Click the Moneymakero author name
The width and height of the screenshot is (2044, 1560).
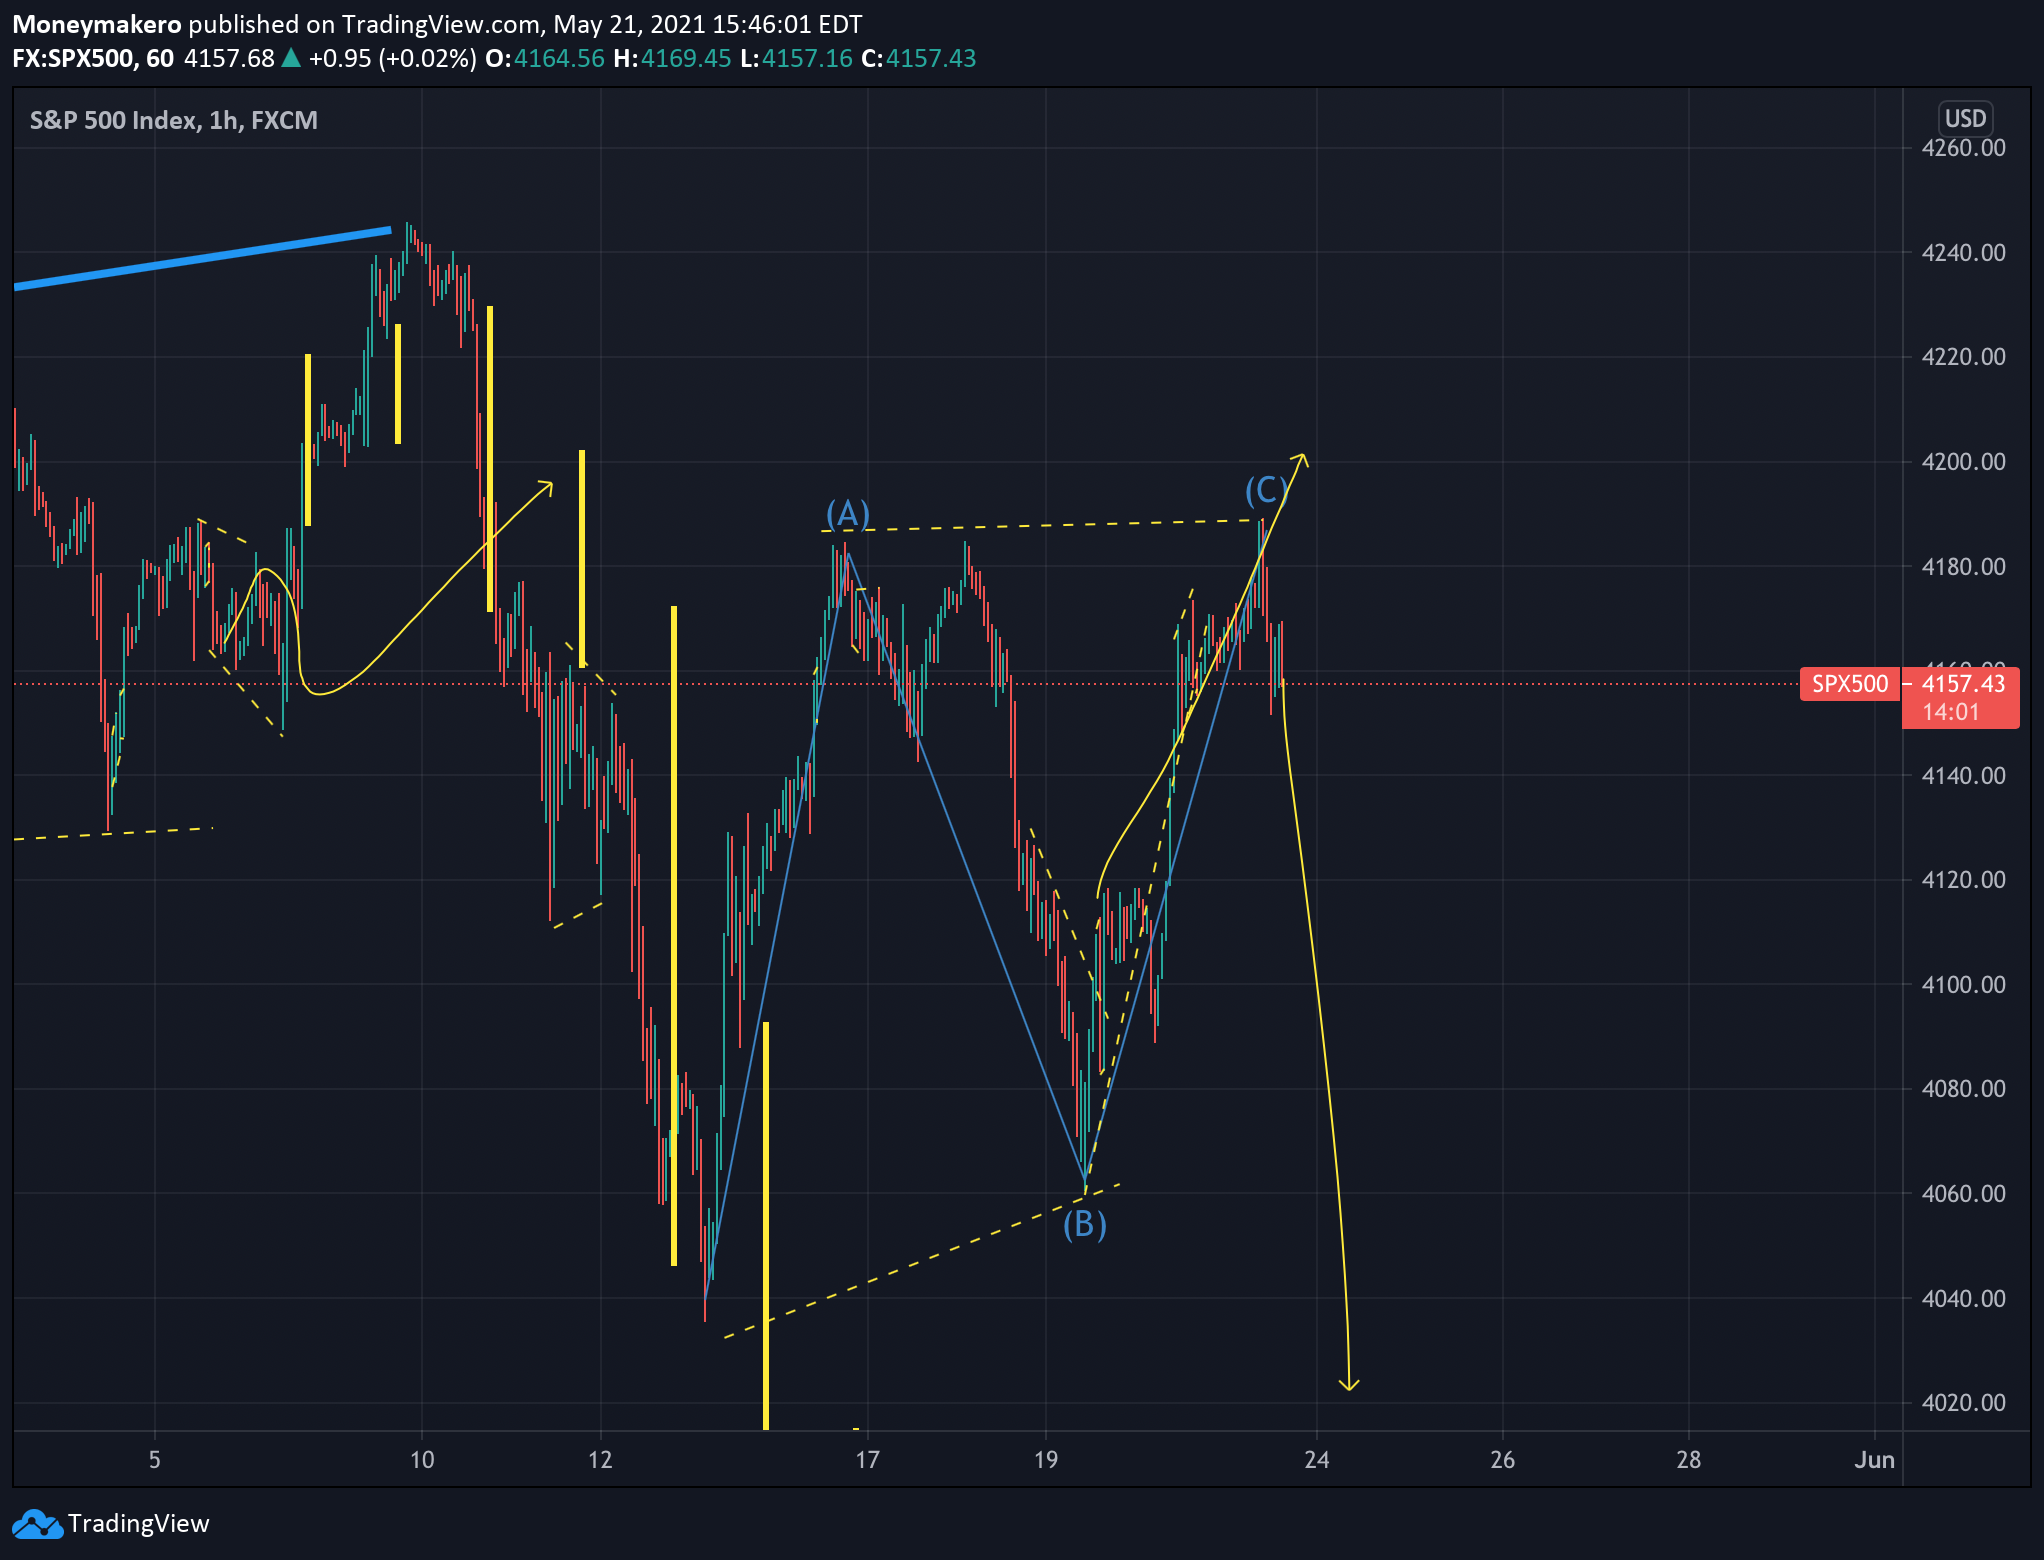click(x=97, y=24)
